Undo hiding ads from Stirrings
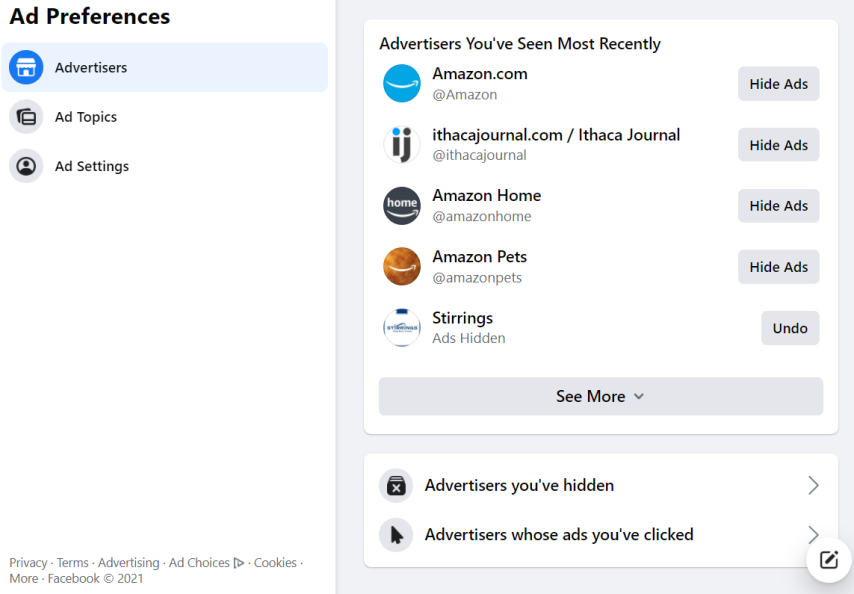 pos(790,328)
